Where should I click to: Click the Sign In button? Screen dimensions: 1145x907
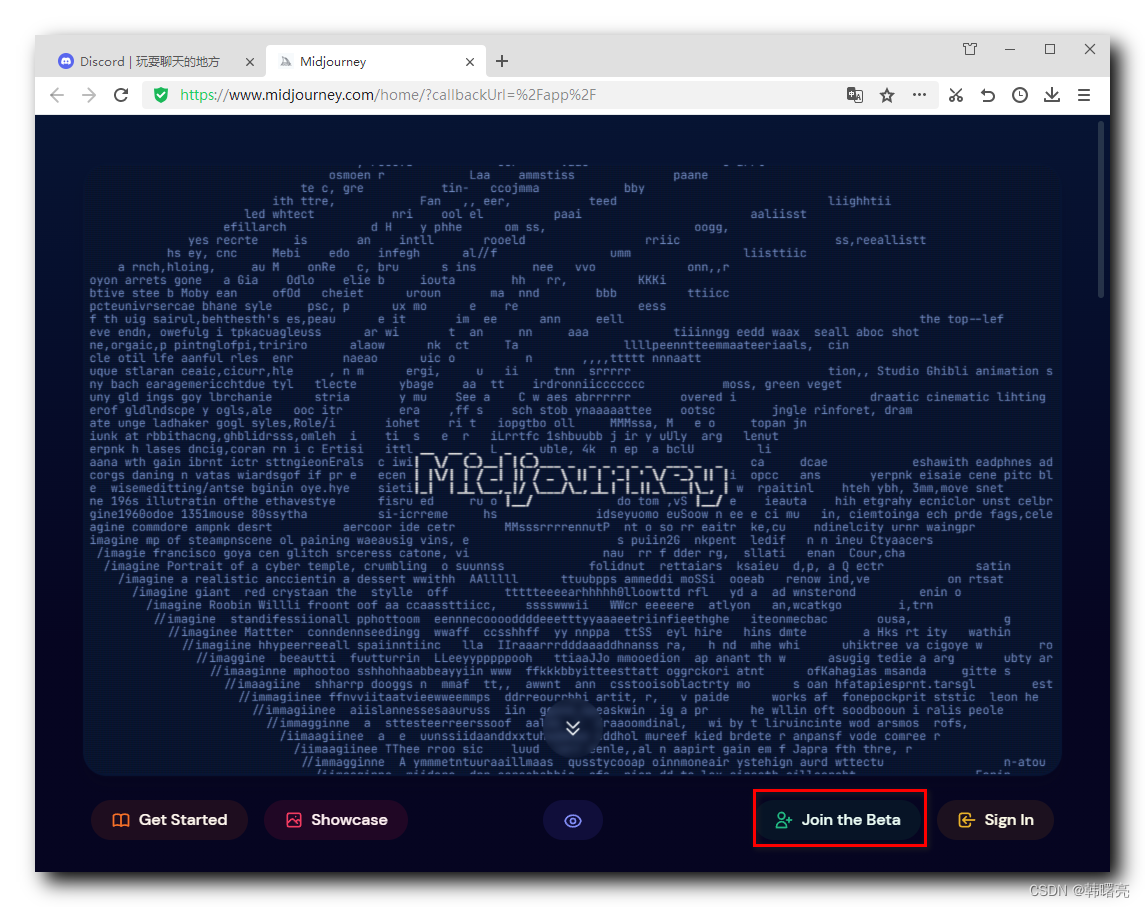[x=995, y=820]
